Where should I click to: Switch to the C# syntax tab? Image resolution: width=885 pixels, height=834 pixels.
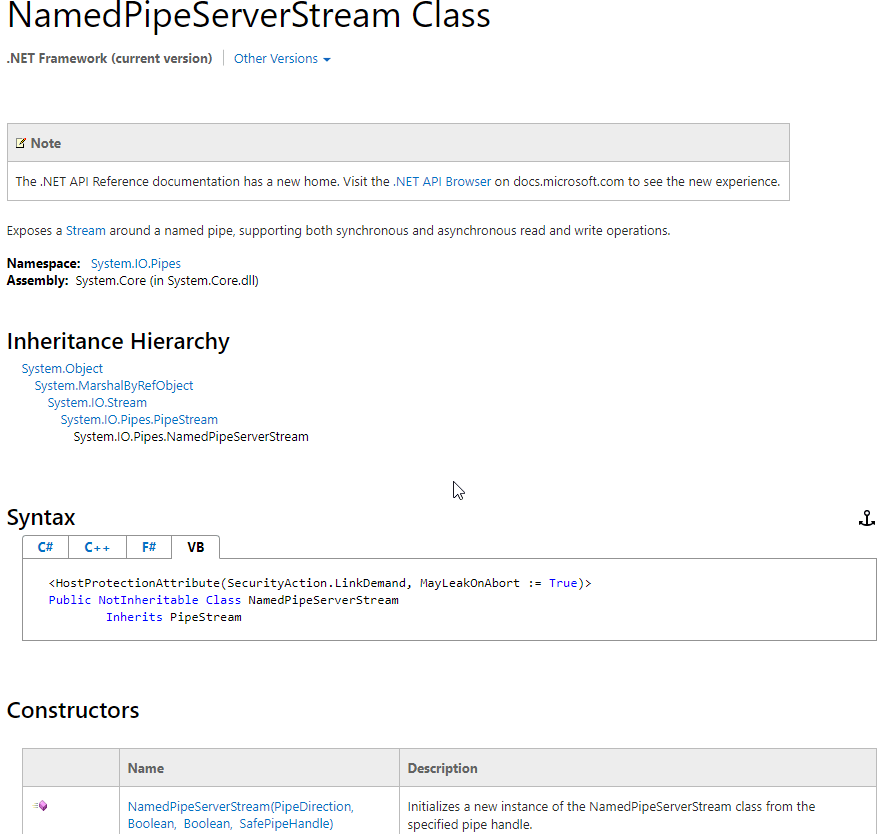(45, 547)
